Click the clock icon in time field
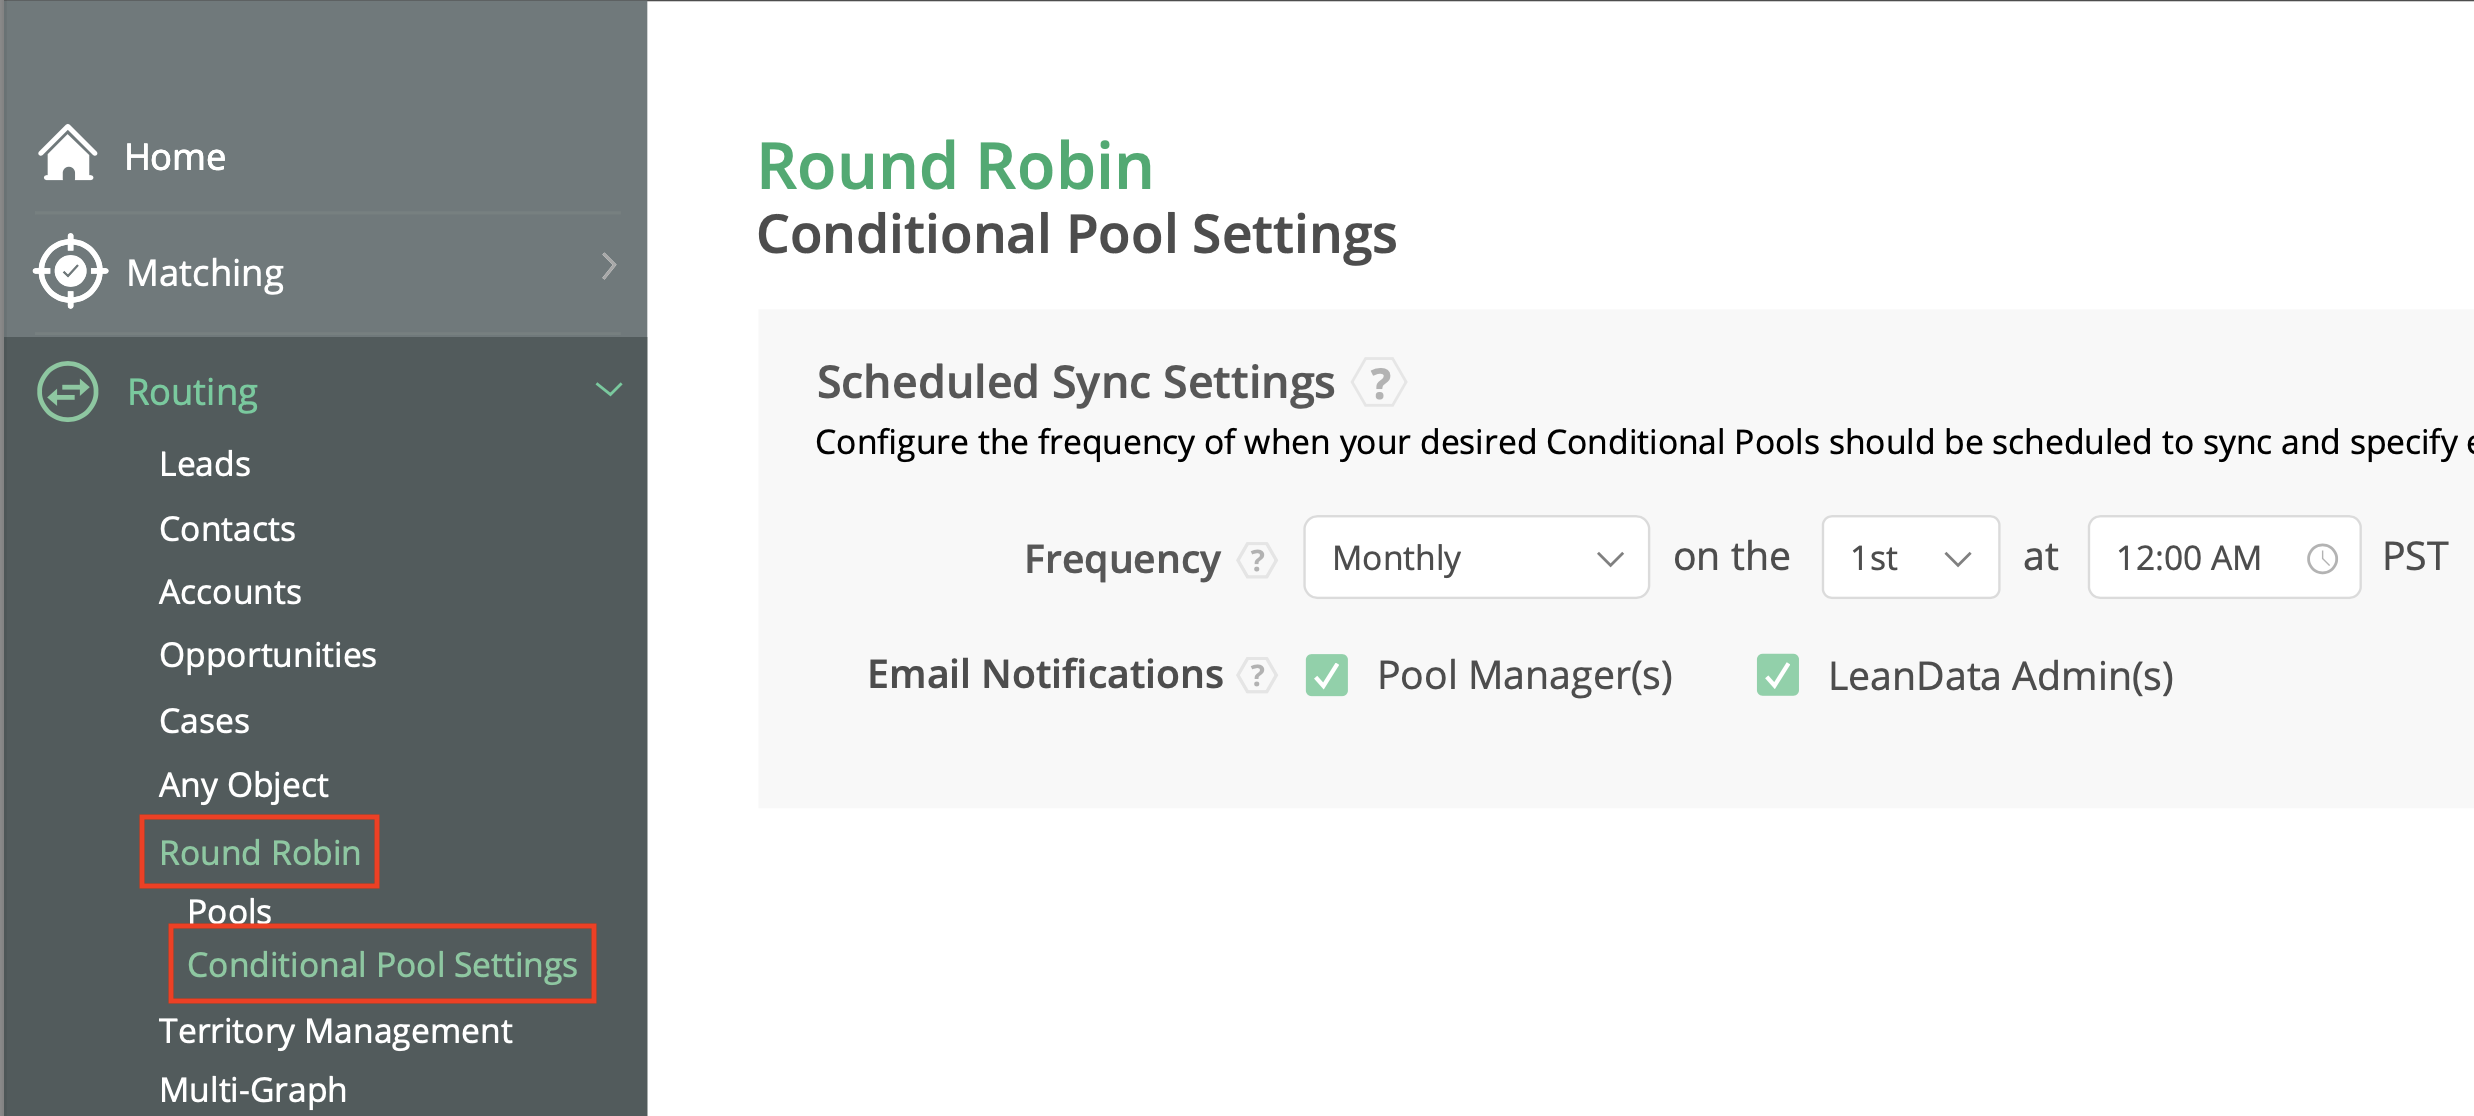The width and height of the screenshot is (2474, 1116). pos(2322,559)
